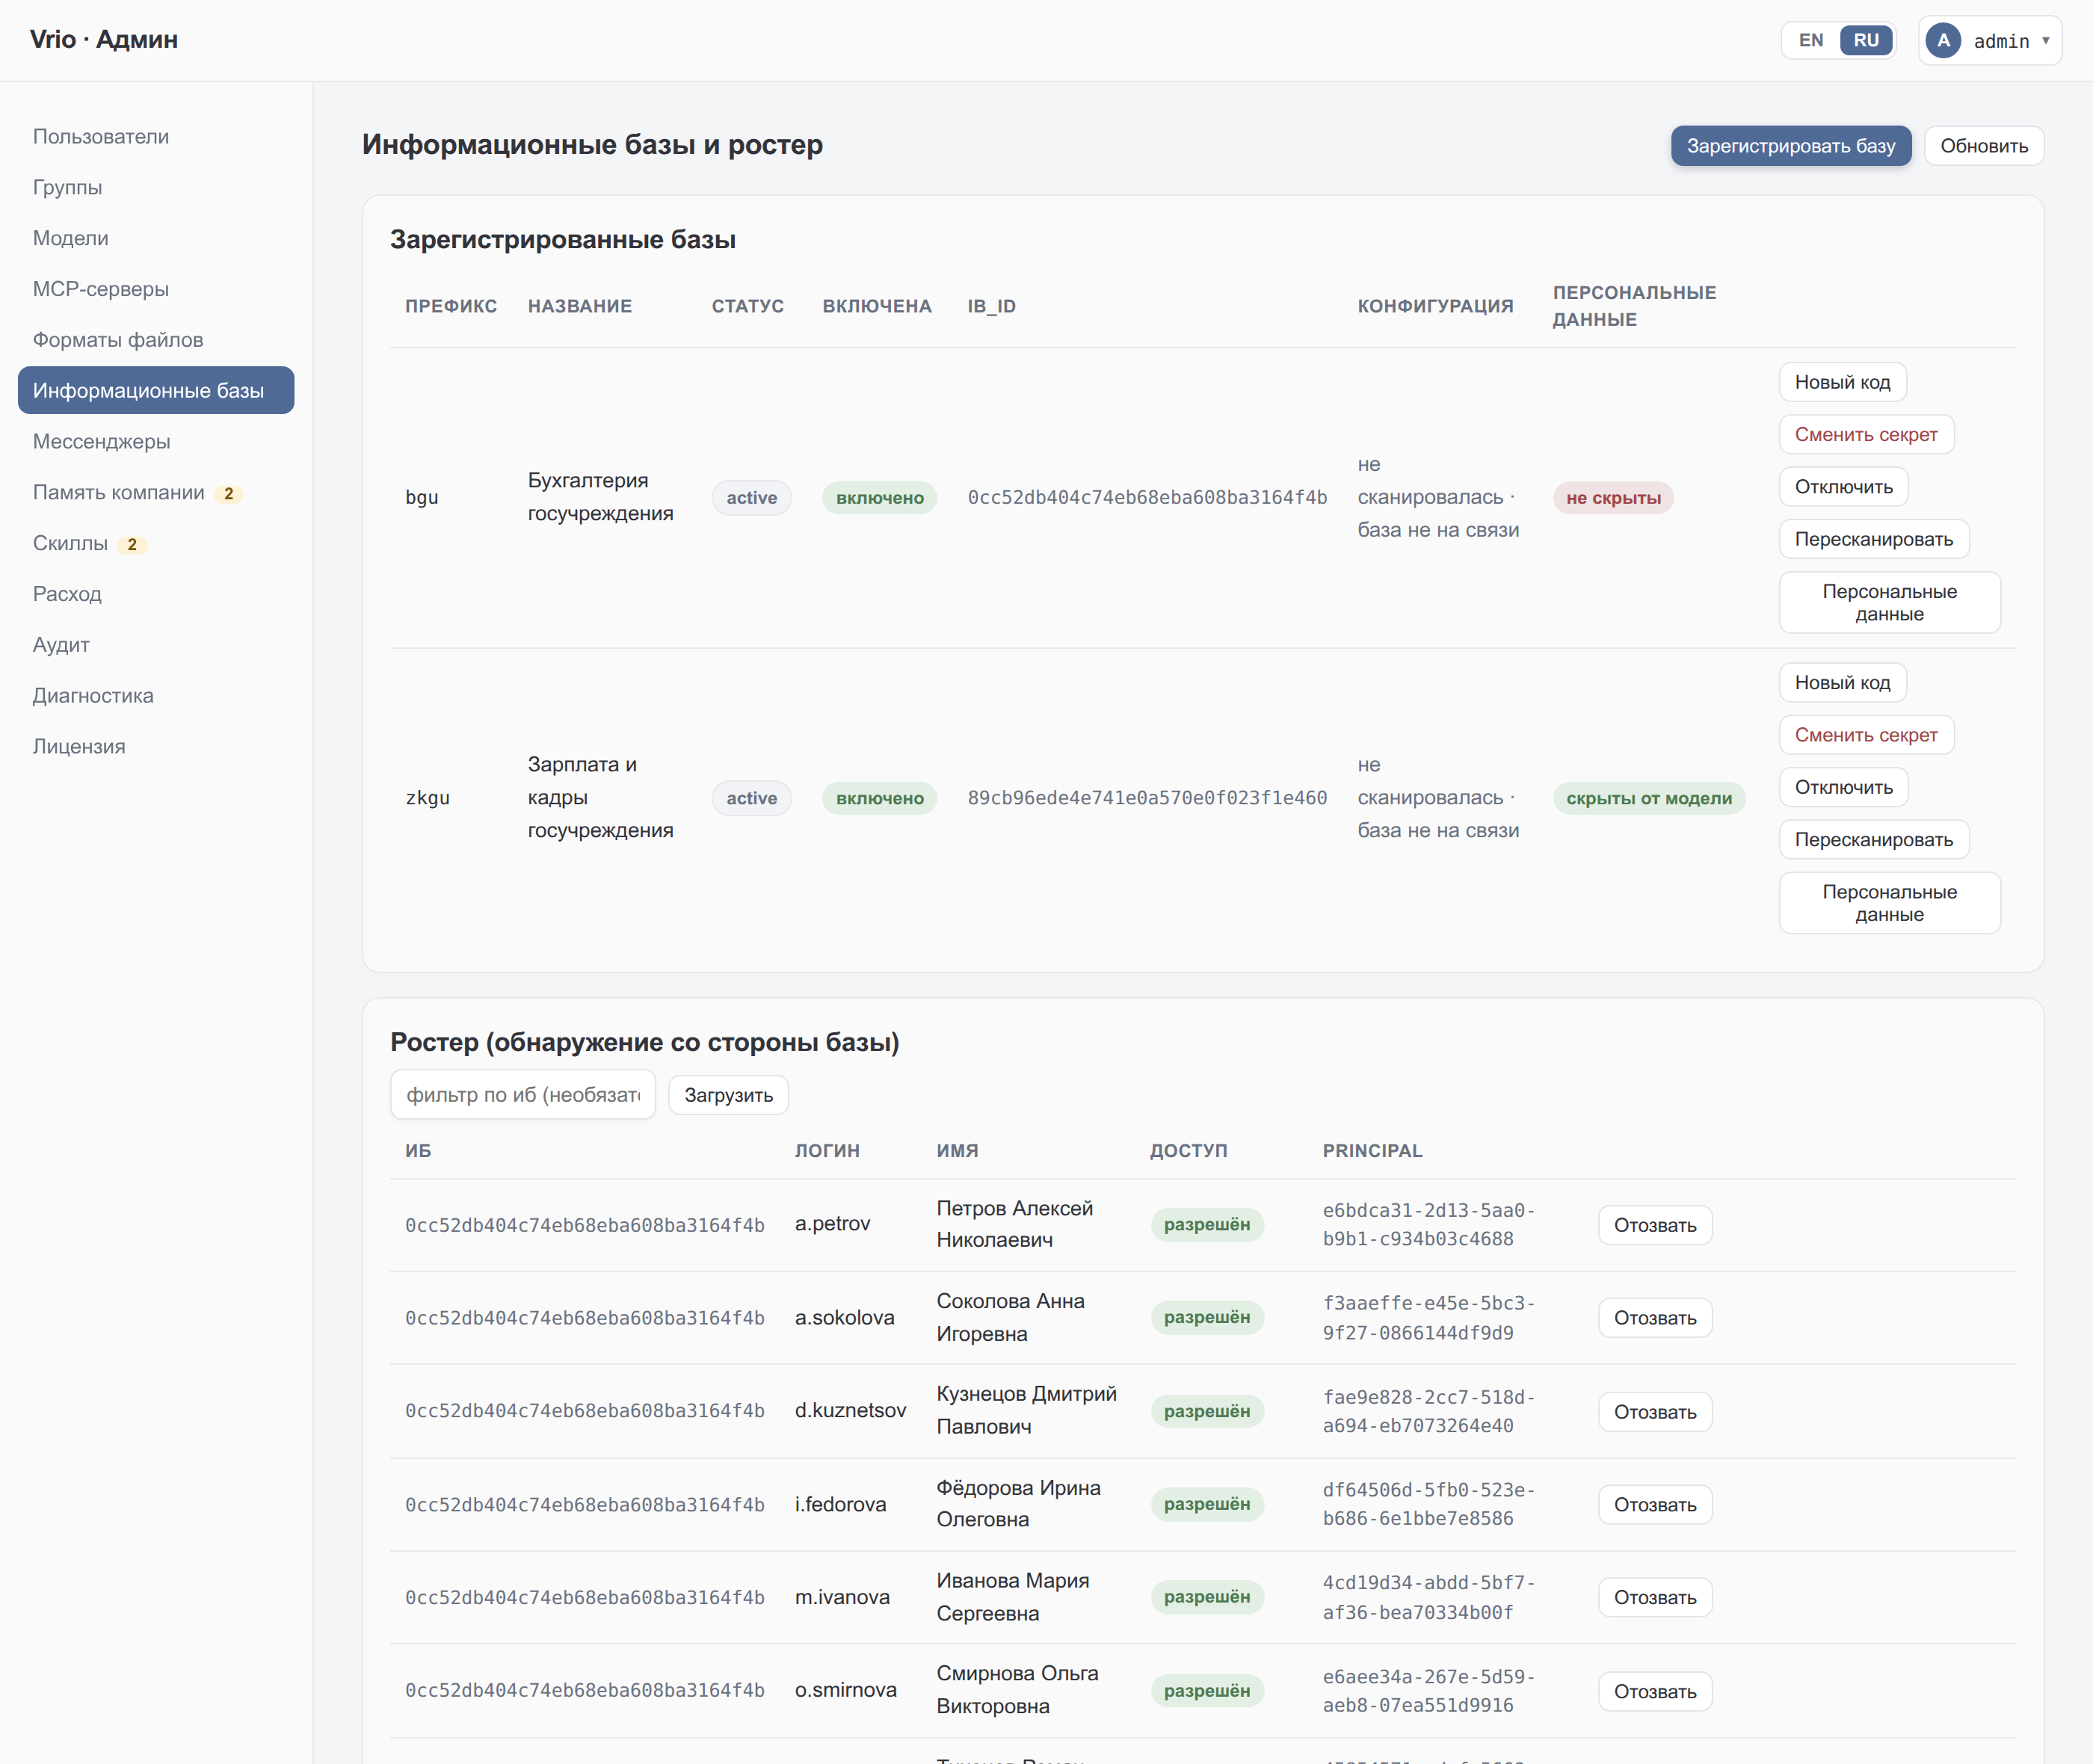The width and height of the screenshot is (2093, 1764).
Task: Click Отозвать in d.kuznetsov row
Action: [x=1655, y=1412]
